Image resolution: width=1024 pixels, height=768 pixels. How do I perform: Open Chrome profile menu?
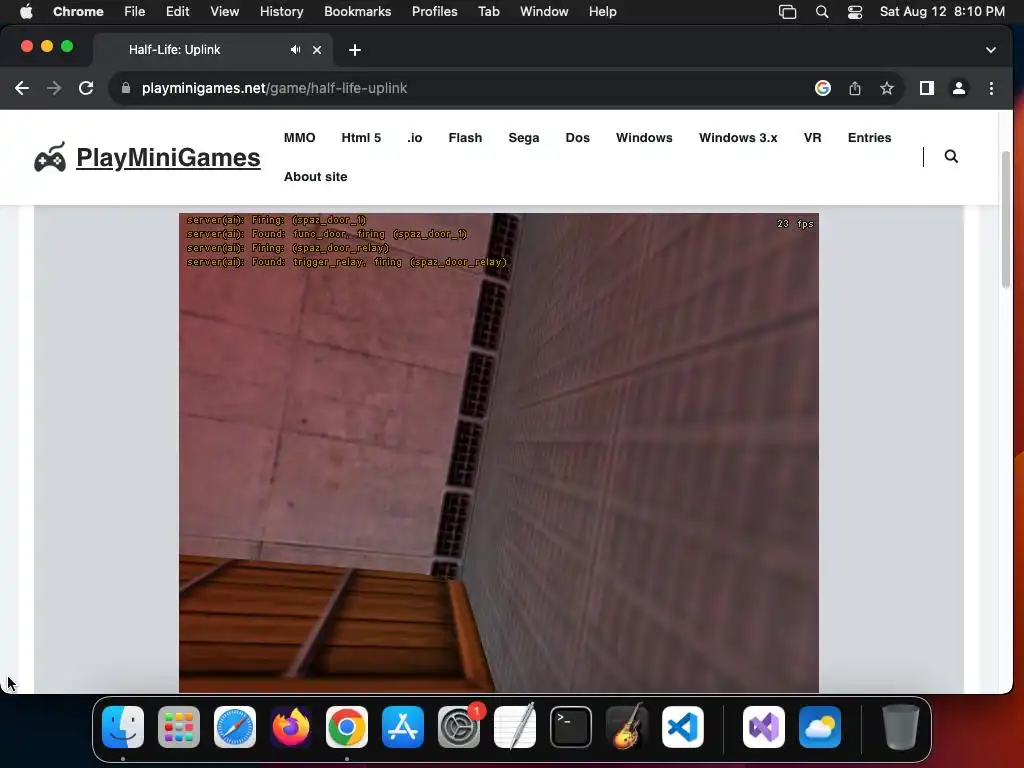pyautogui.click(x=959, y=88)
